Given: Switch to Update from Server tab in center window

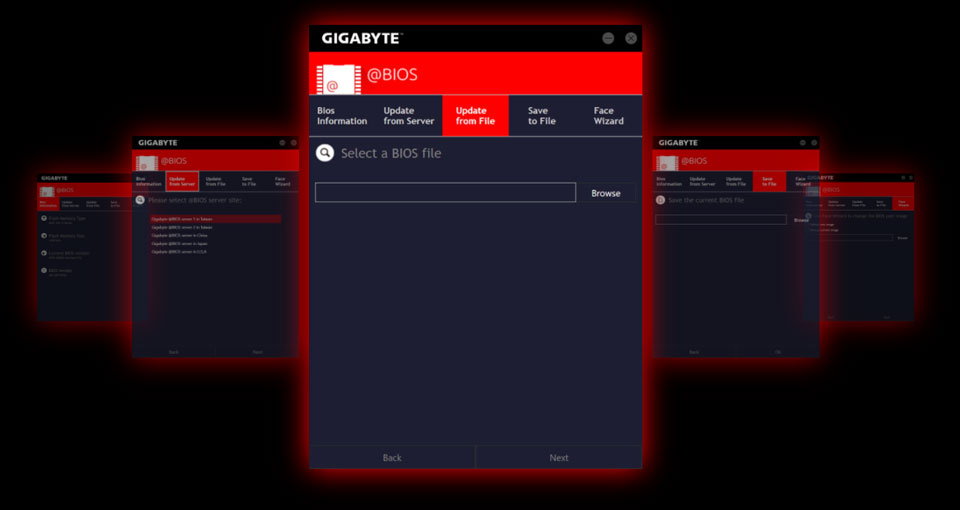Looking at the screenshot, I should pos(409,116).
